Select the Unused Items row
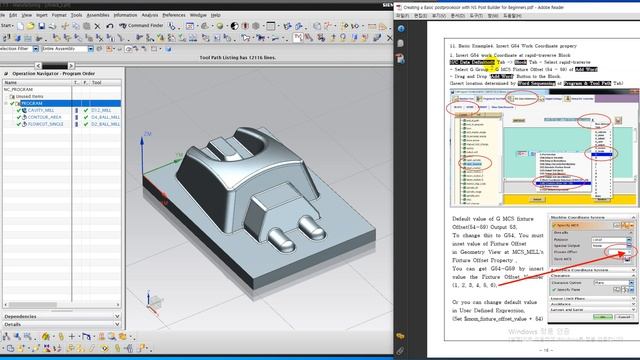640x360 pixels. [x=61, y=96]
